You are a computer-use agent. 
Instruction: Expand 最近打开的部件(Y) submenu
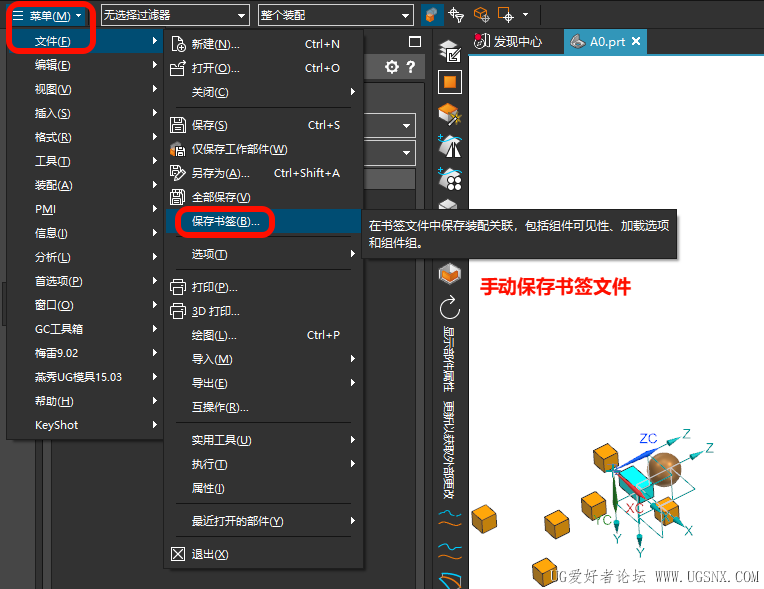click(x=263, y=521)
